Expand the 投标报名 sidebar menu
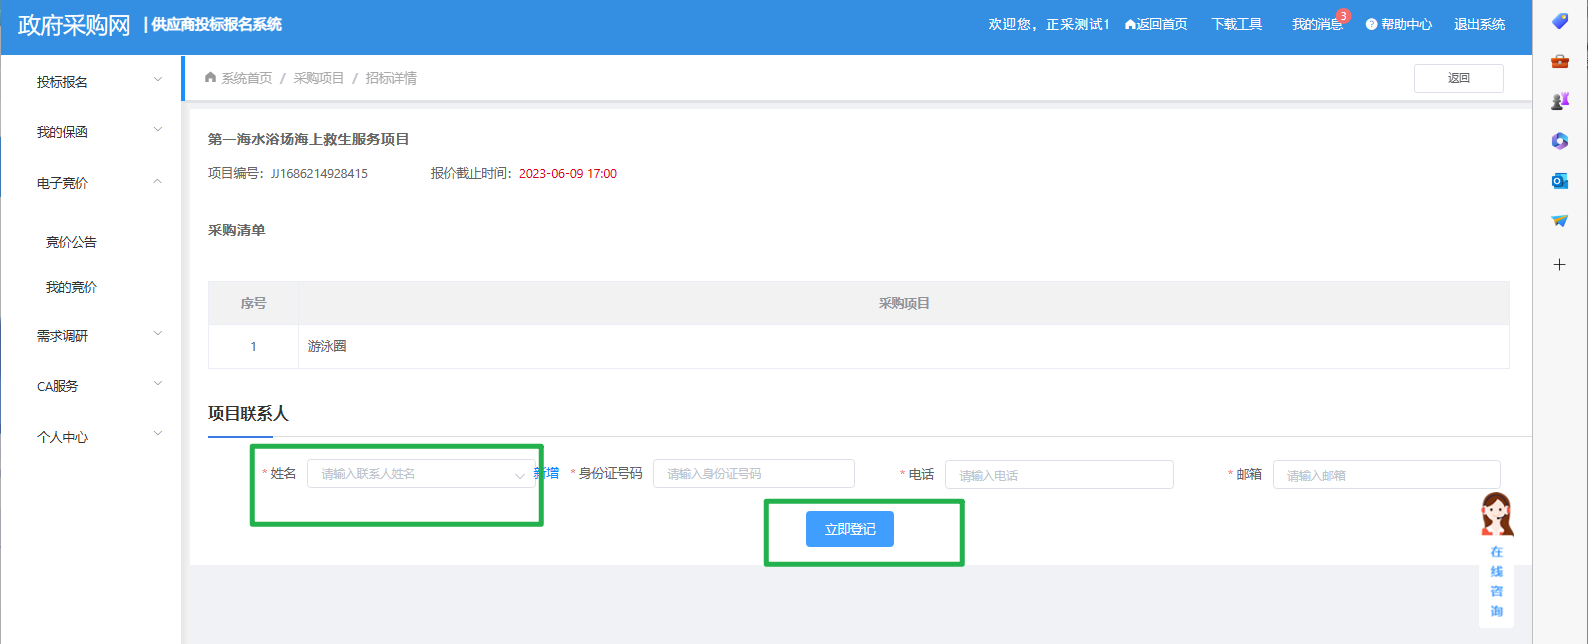This screenshot has width=1588, height=644. 98,82
